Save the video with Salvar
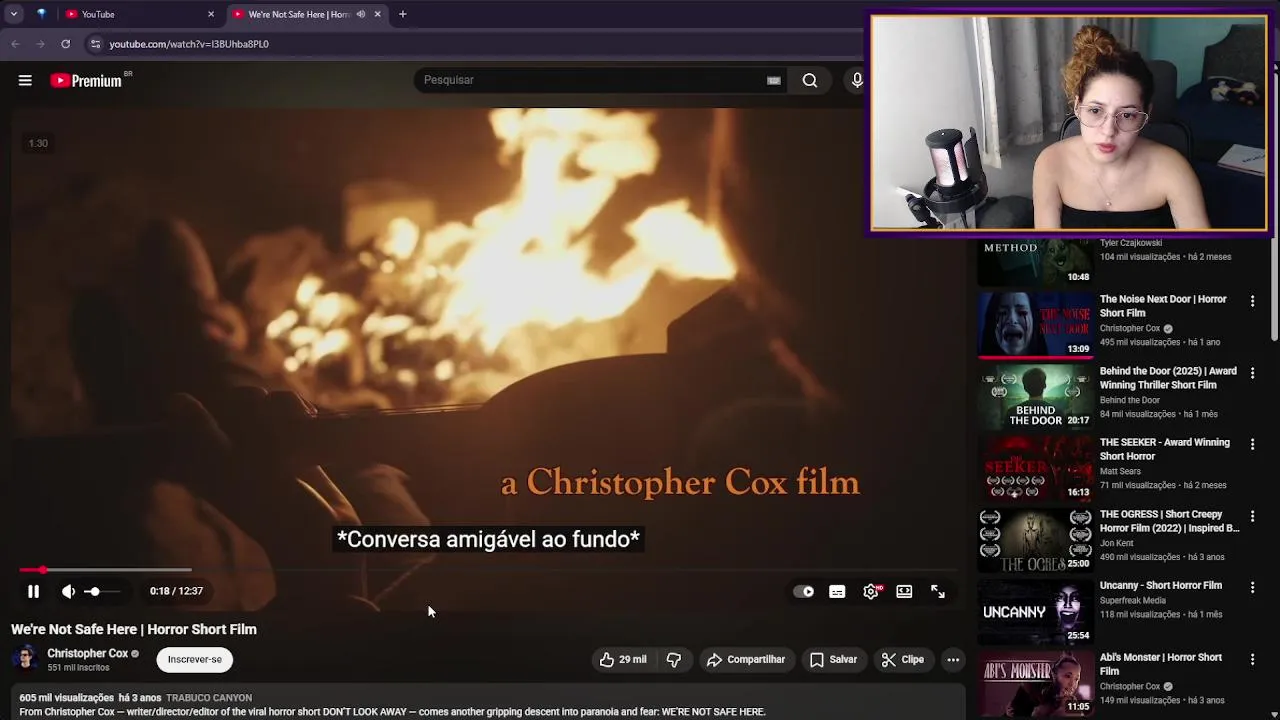 [x=833, y=659]
